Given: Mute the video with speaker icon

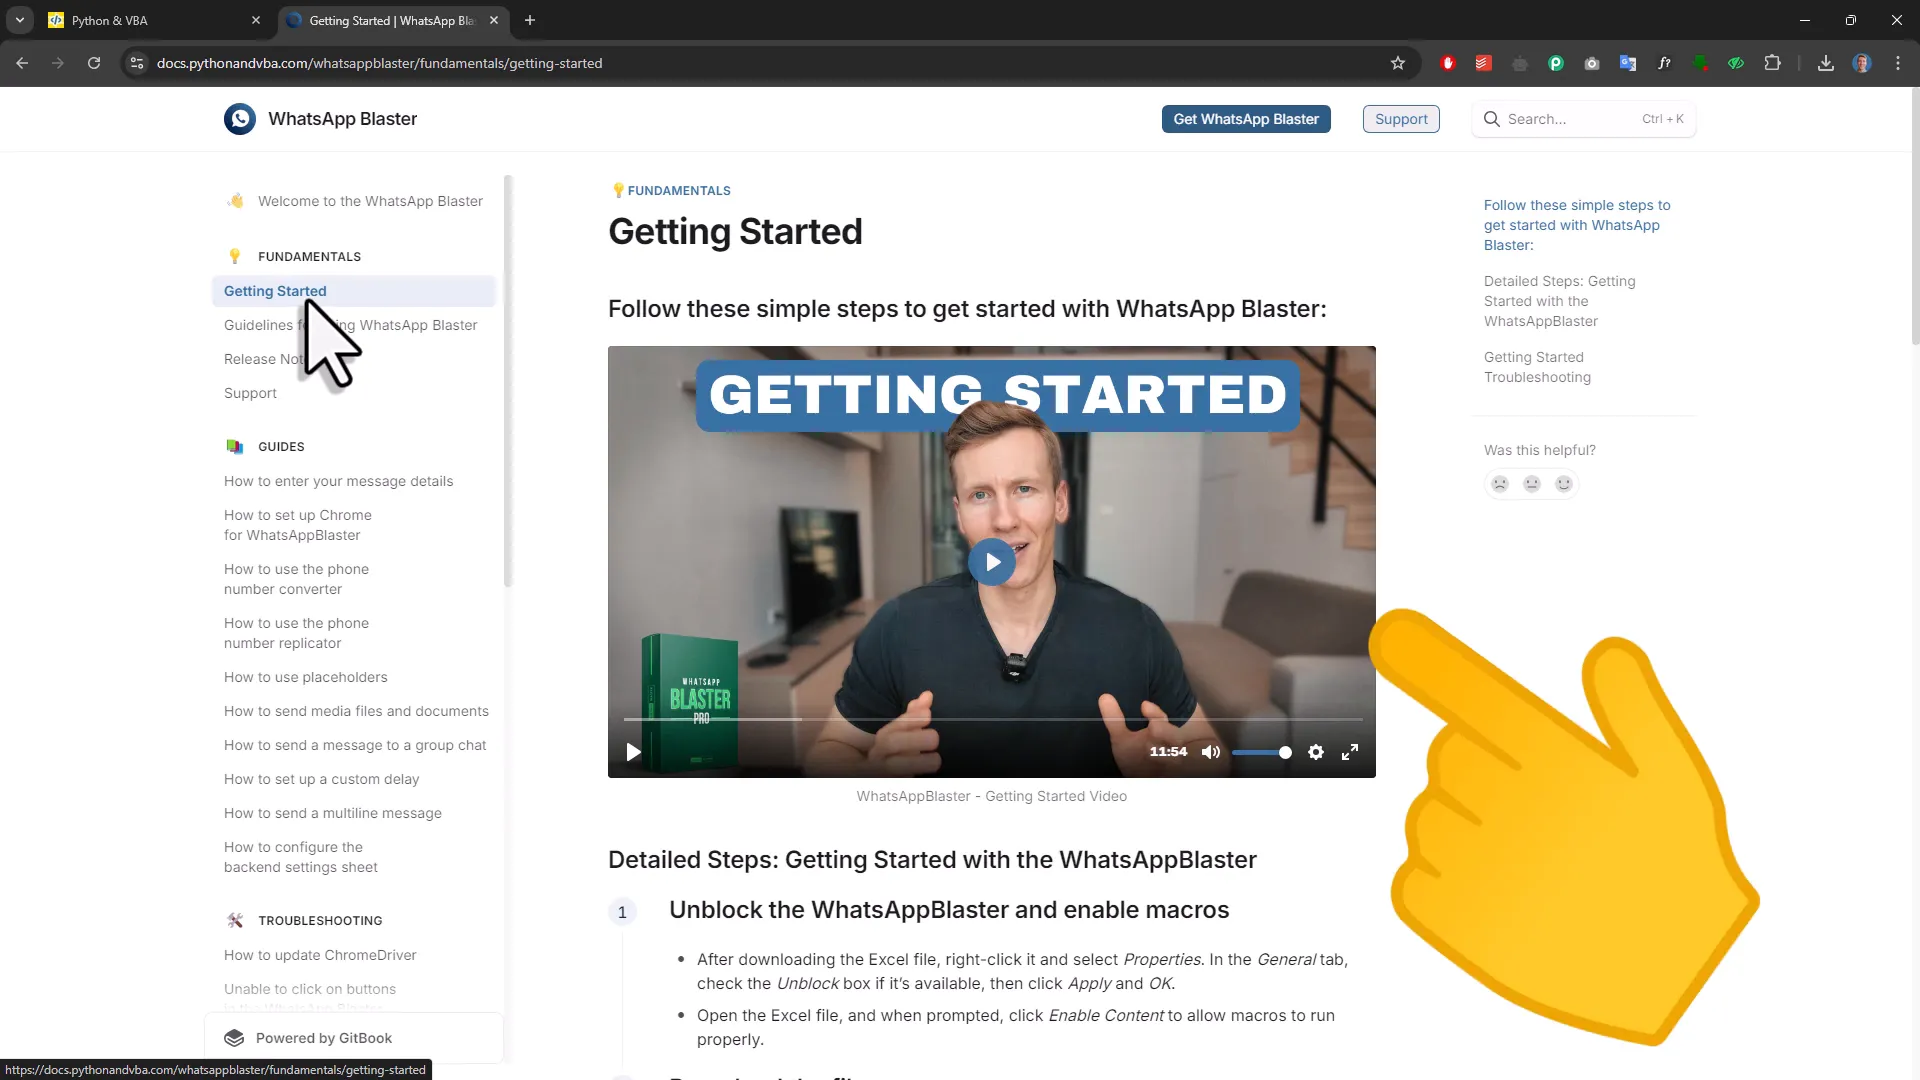Looking at the screenshot, I should click(1211, 752).
